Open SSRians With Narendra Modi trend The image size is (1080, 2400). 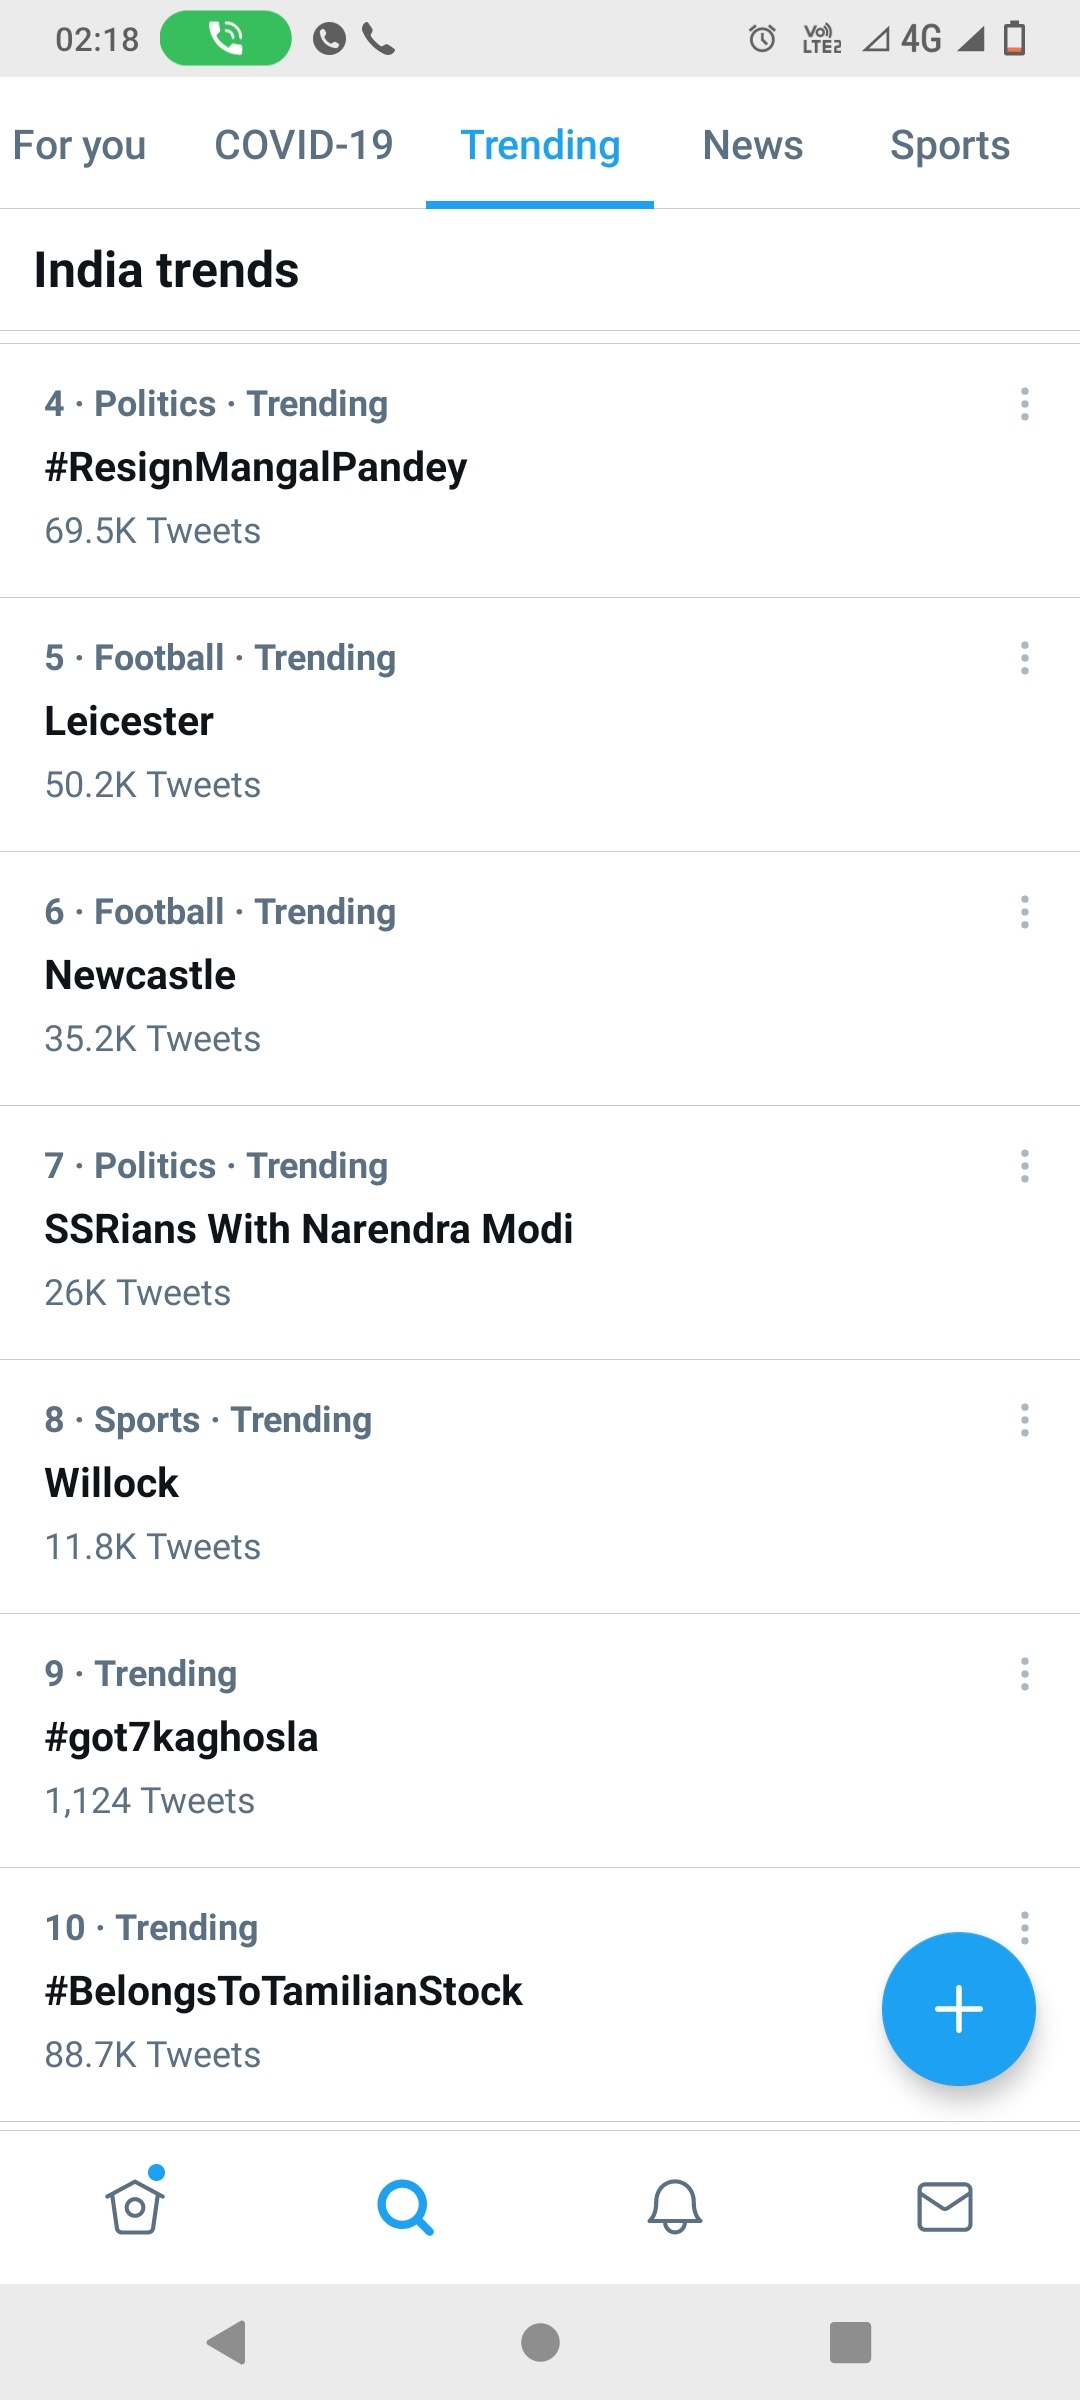540,1232
